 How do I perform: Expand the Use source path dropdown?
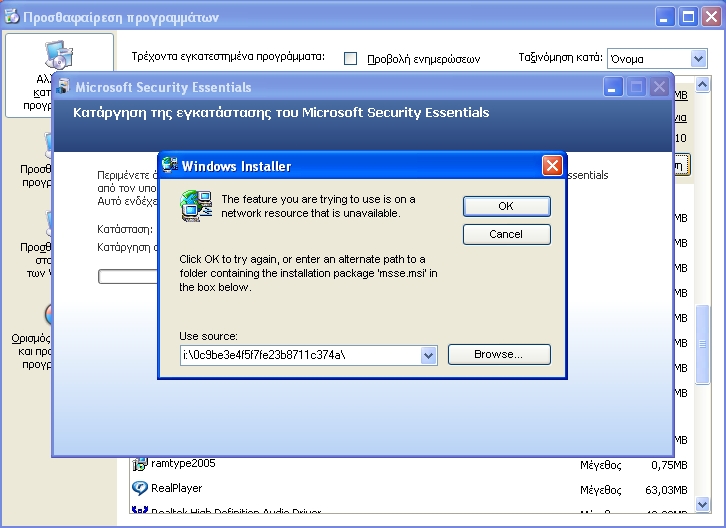pyautogui.click(x=429, y=356)
